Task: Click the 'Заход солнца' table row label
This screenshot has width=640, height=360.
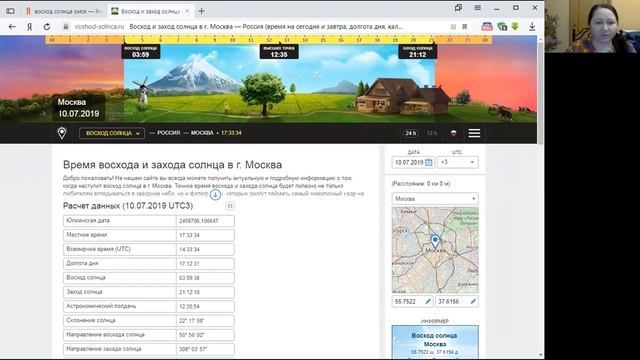Action: (84, 292)
